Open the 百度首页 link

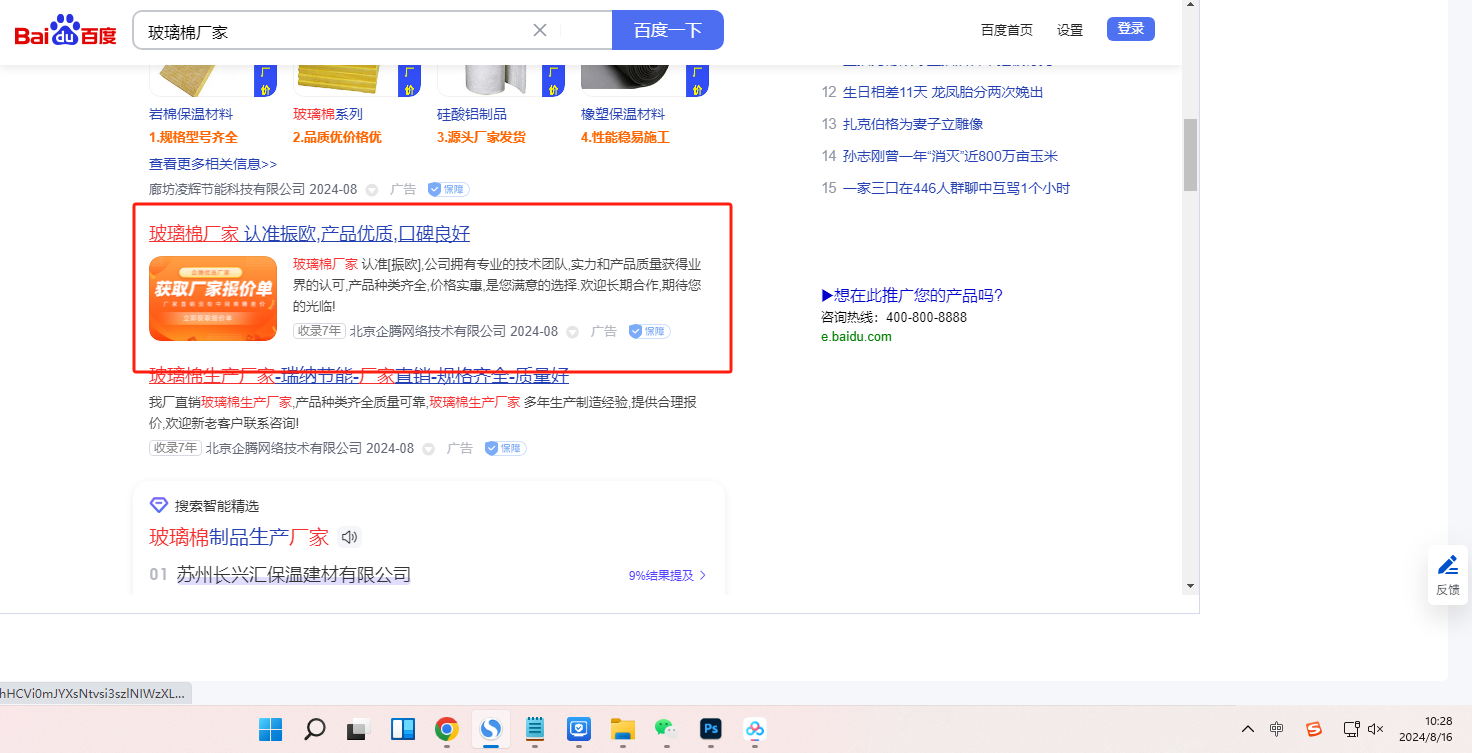pos(1007,30)
